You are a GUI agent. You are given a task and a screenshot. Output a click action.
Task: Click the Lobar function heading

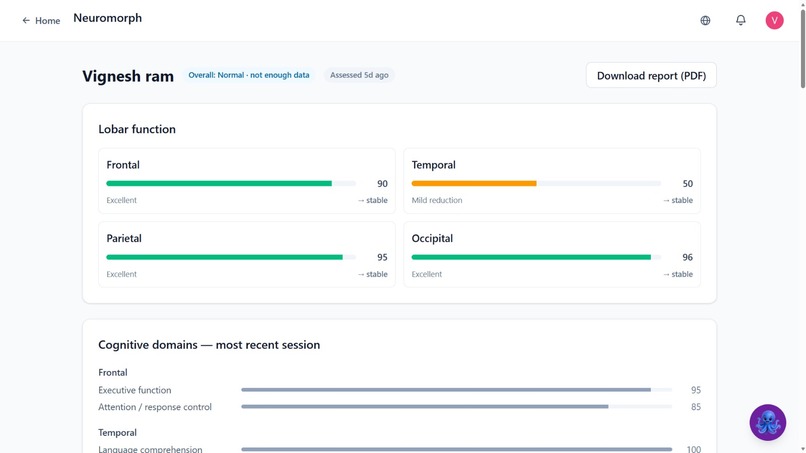pyautogui.click(x=137, y=129)
